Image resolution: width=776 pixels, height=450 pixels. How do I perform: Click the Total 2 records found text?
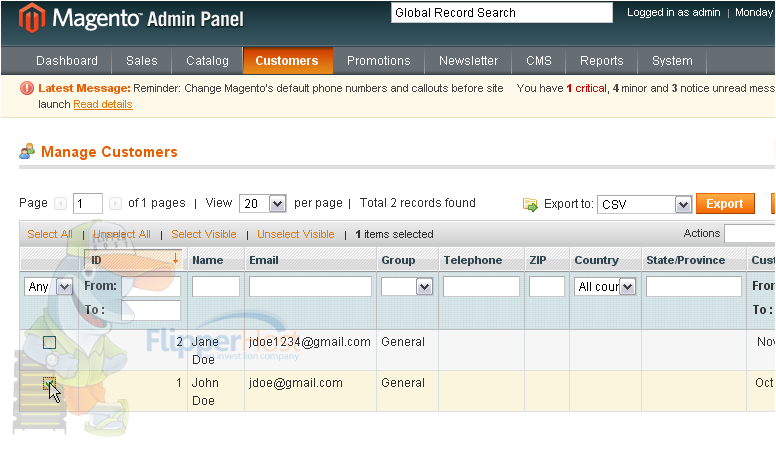click(x=418, y=203)
